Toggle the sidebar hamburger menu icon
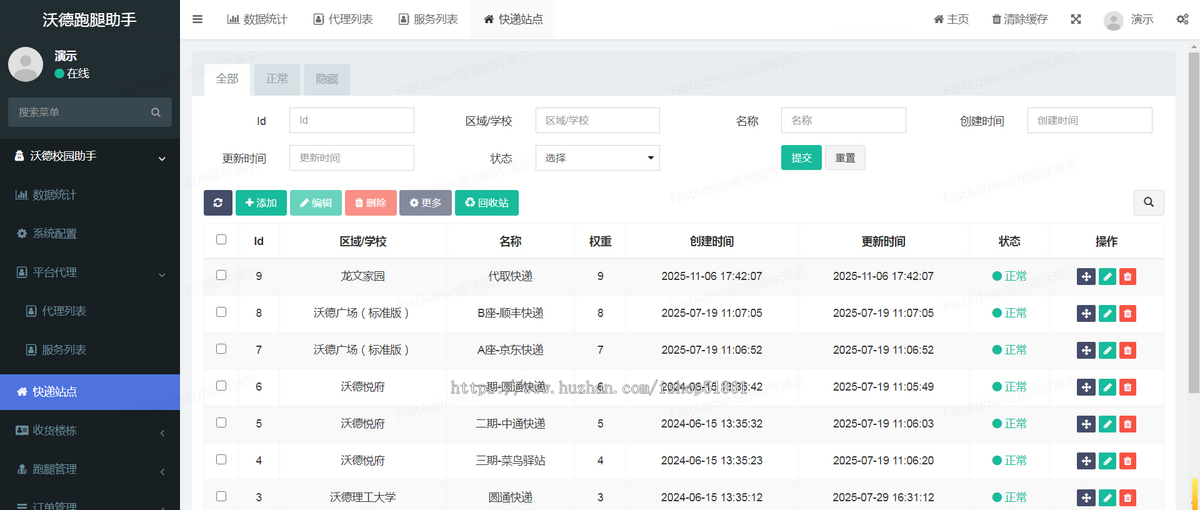The width and height of the screenshot is (1200, 510). pos(197,19)
